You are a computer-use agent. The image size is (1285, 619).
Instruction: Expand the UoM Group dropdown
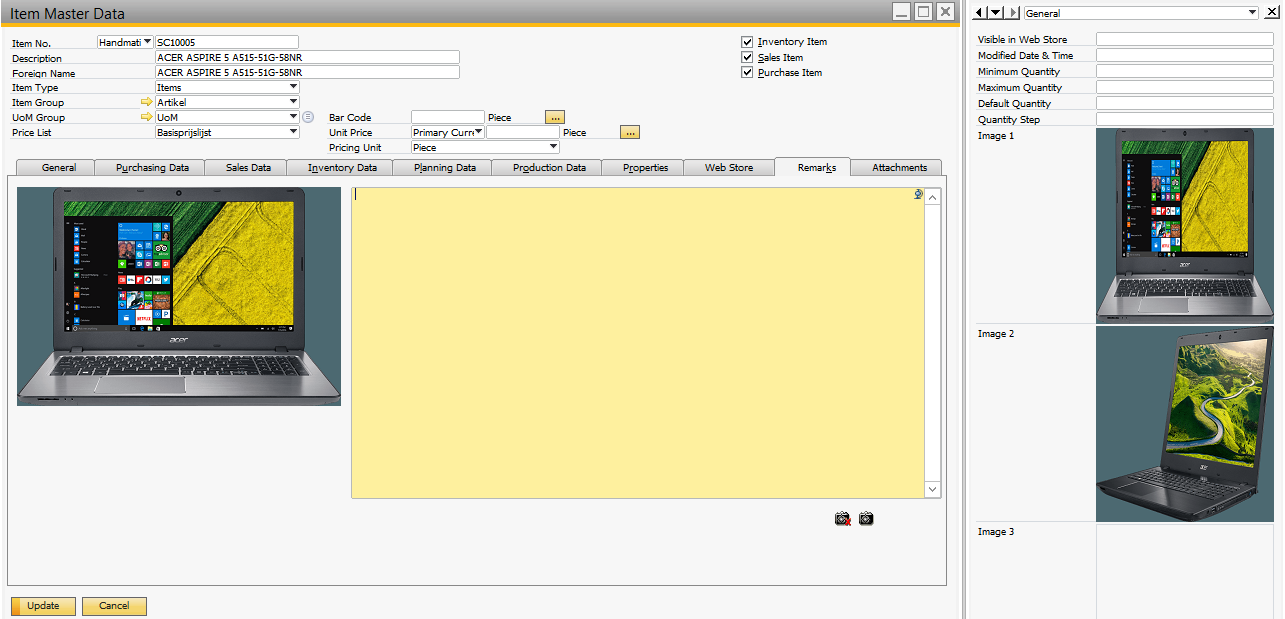pyautogui.click(x=293, y=117)
